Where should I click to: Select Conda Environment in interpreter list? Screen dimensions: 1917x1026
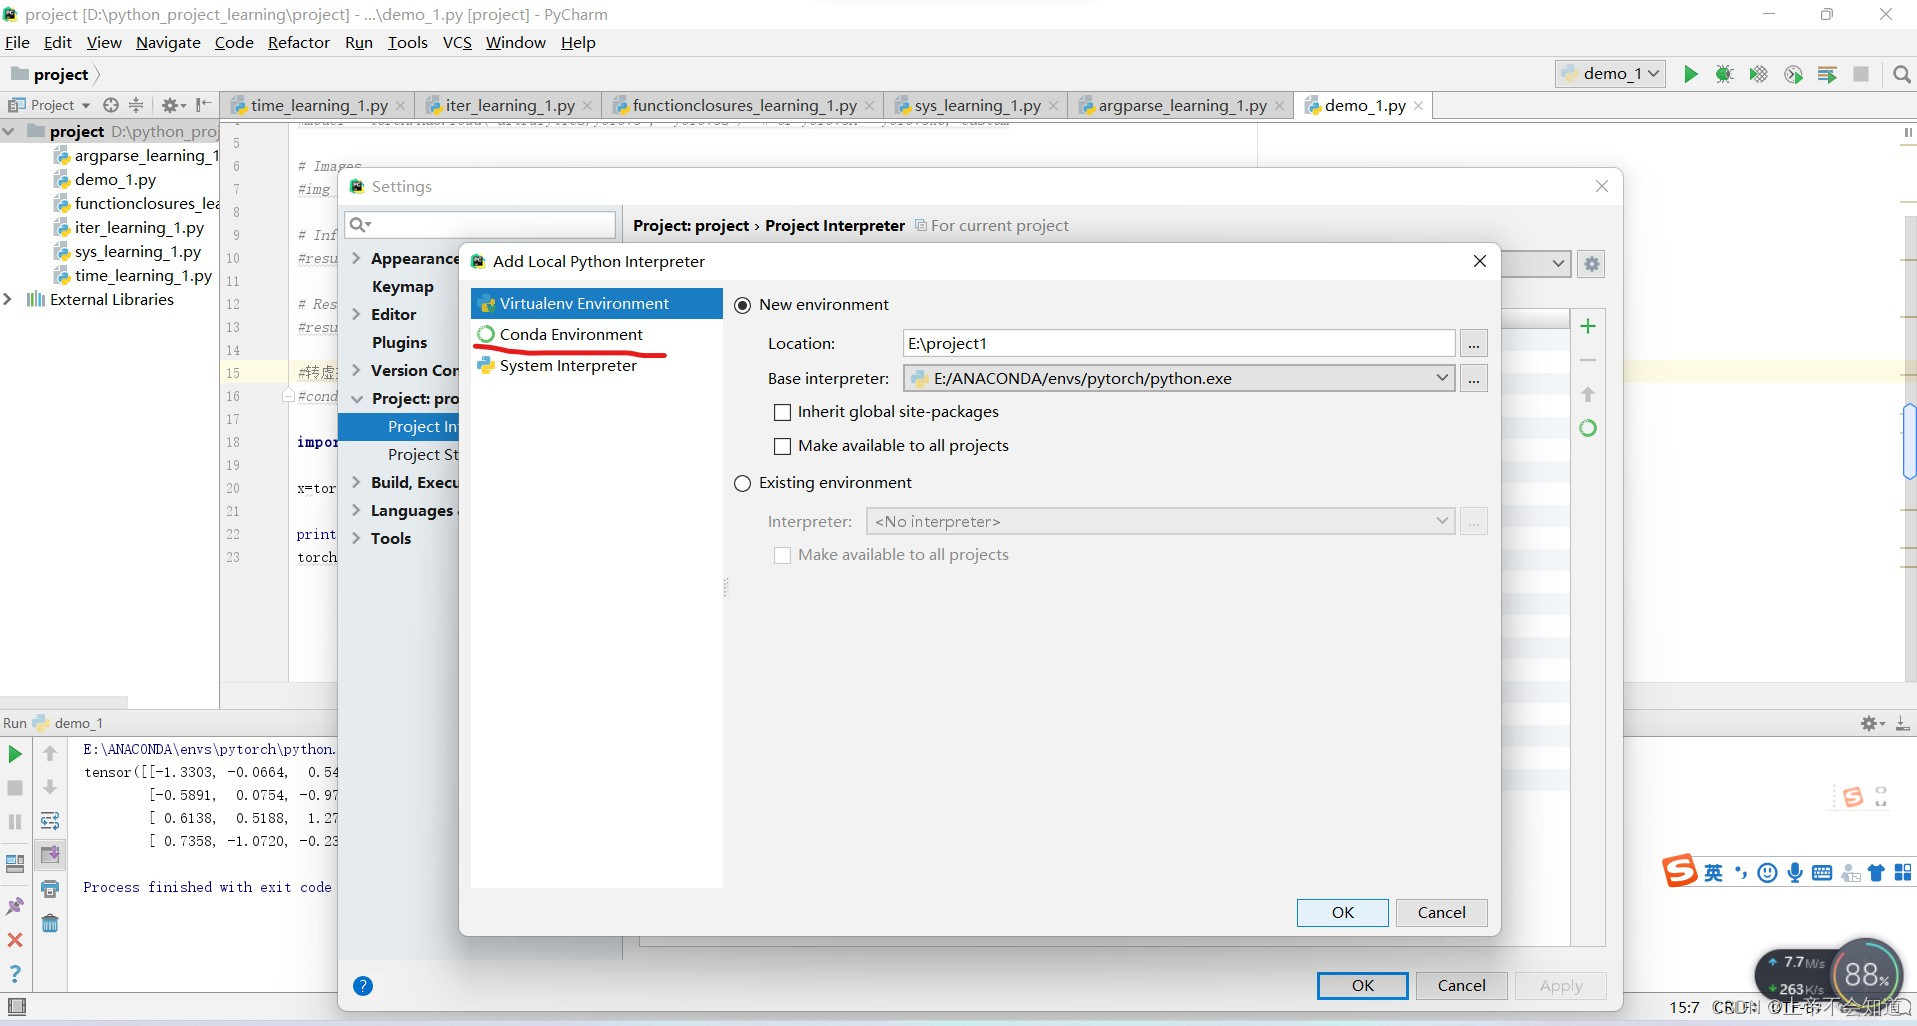(596, 334)
